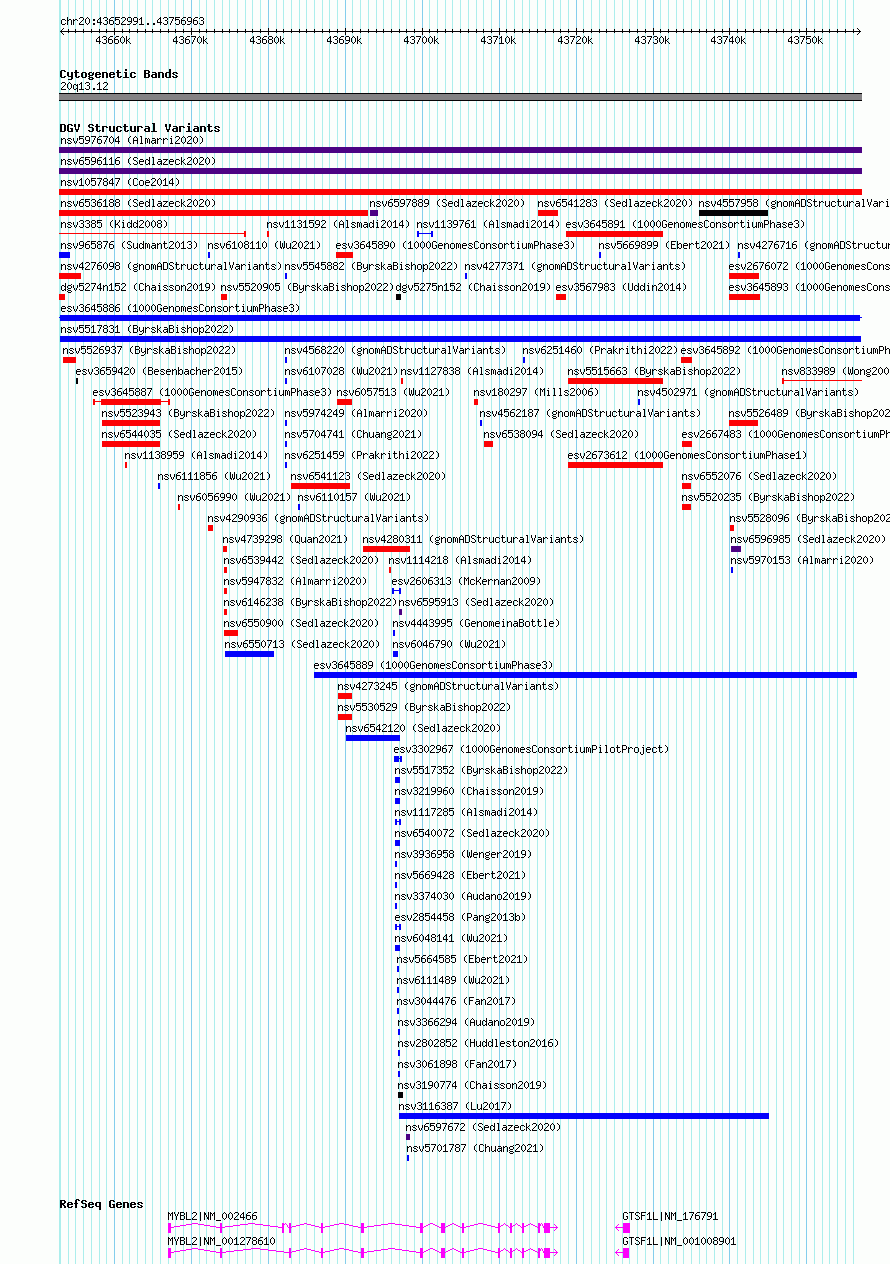Screen dimensions: 890x1264
Task: Open GTSF1L|NM_176791 gene label
Action: point(670,1216)
